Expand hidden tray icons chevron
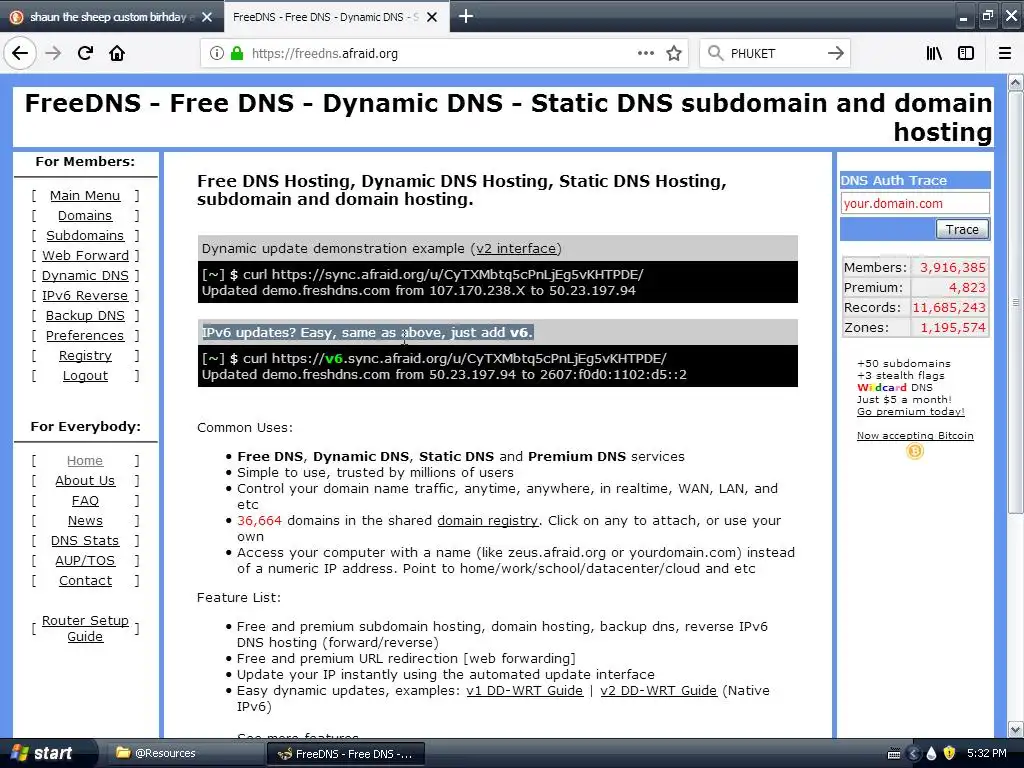Image resolution: width=1024 pixels, height=768 pixels. coord(914,754)
